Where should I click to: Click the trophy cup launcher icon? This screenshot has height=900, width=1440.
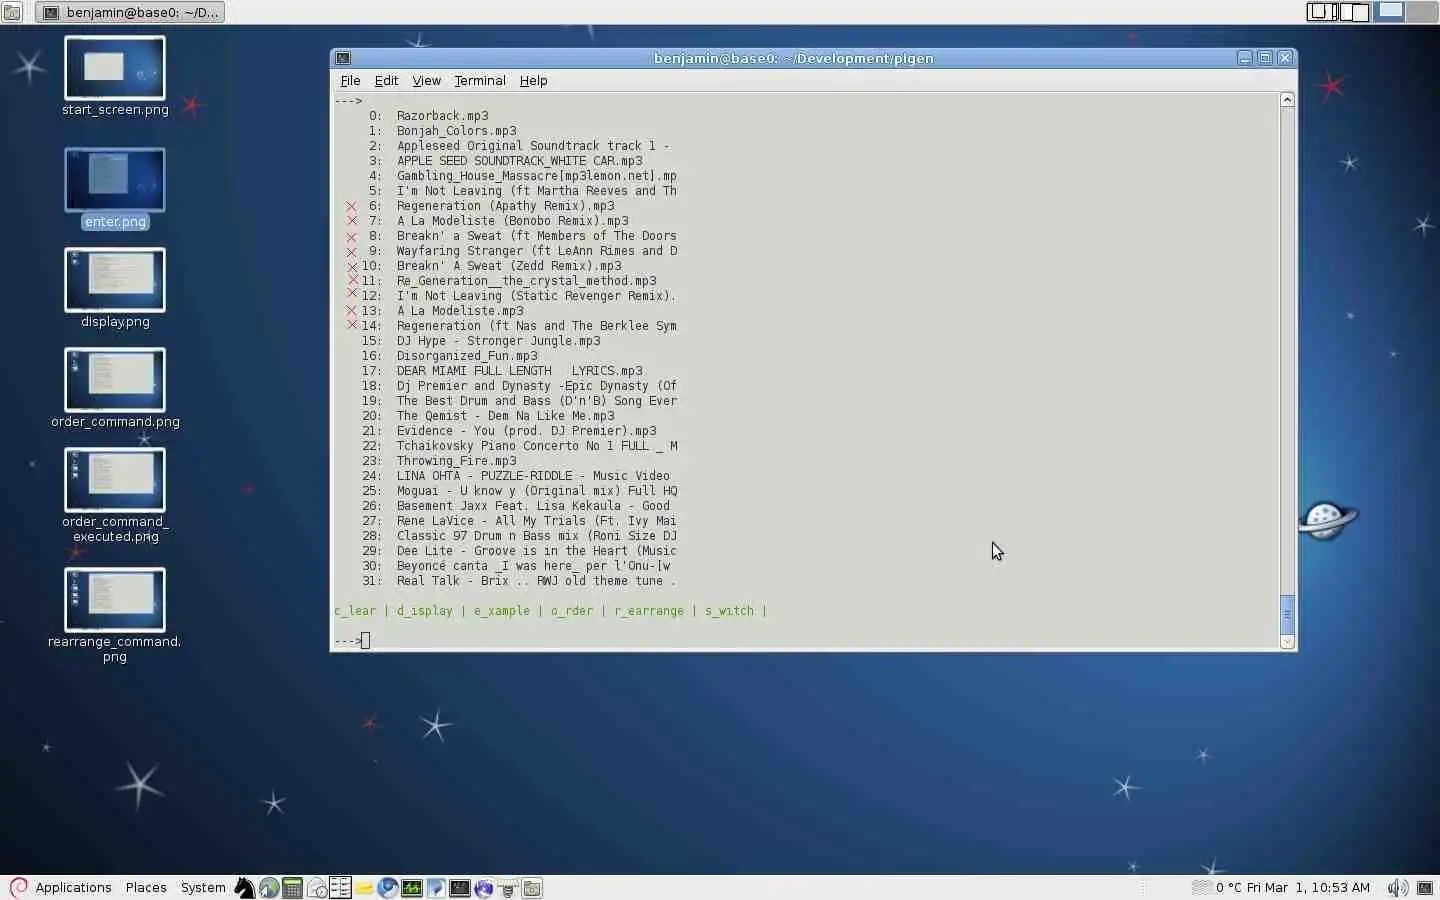pos(508,888)
